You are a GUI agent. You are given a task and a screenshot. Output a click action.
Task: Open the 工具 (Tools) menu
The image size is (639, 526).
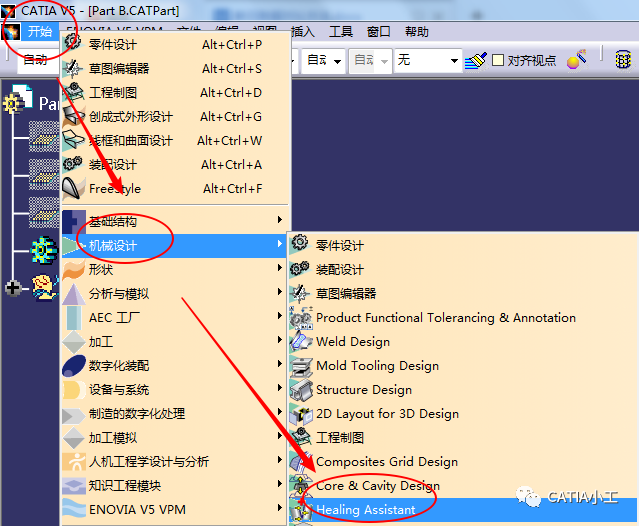point(341,31)
